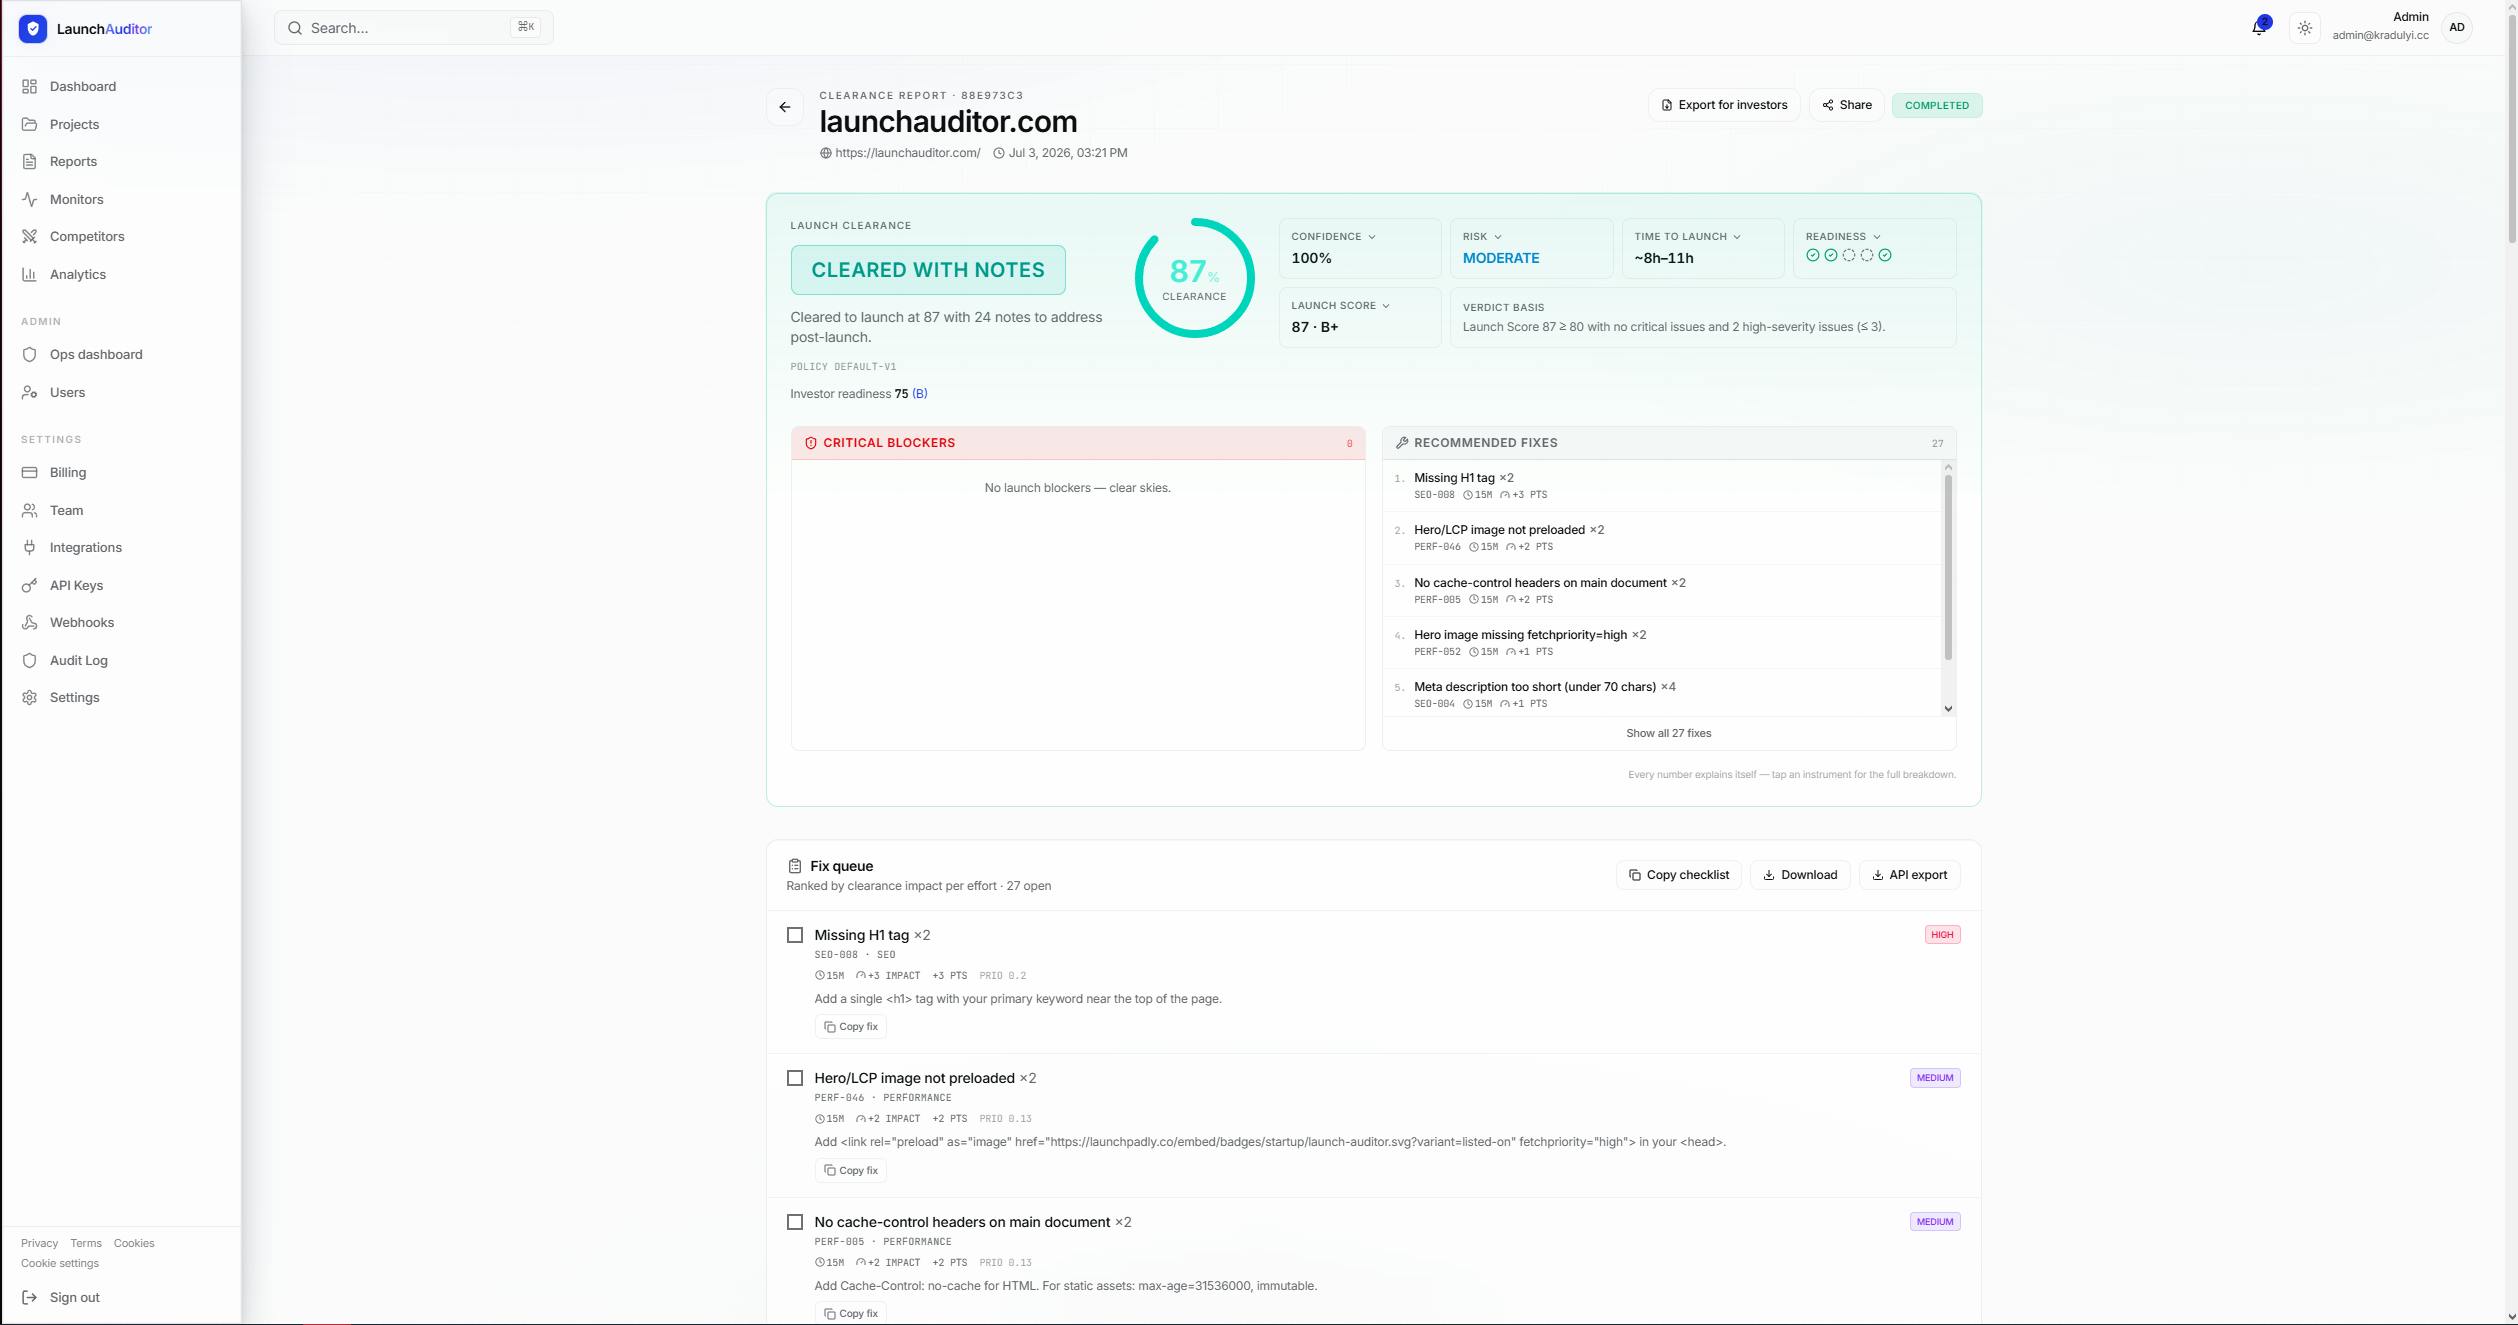
Task: Click the Analytics bar chart icon
Action: pos(30,275)
